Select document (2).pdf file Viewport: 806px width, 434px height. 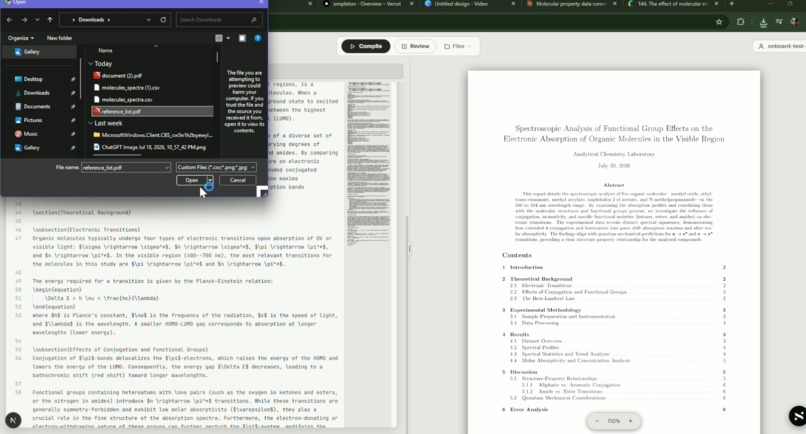(x=121, y=76)
